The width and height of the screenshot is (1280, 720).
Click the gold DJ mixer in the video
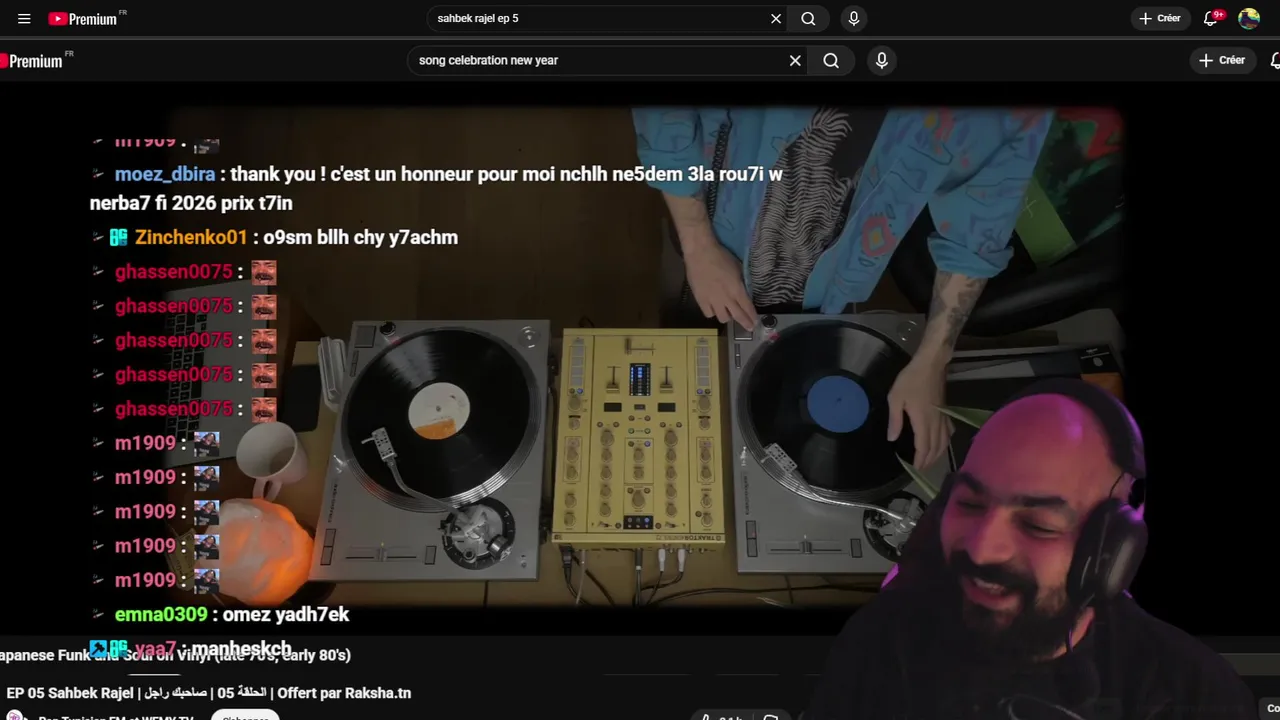[x=638, y=438]
